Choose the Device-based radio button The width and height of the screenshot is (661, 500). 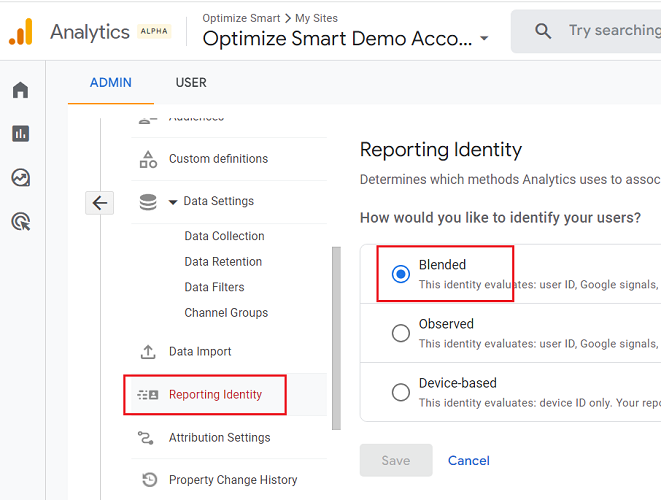click(x=401, y=392)
